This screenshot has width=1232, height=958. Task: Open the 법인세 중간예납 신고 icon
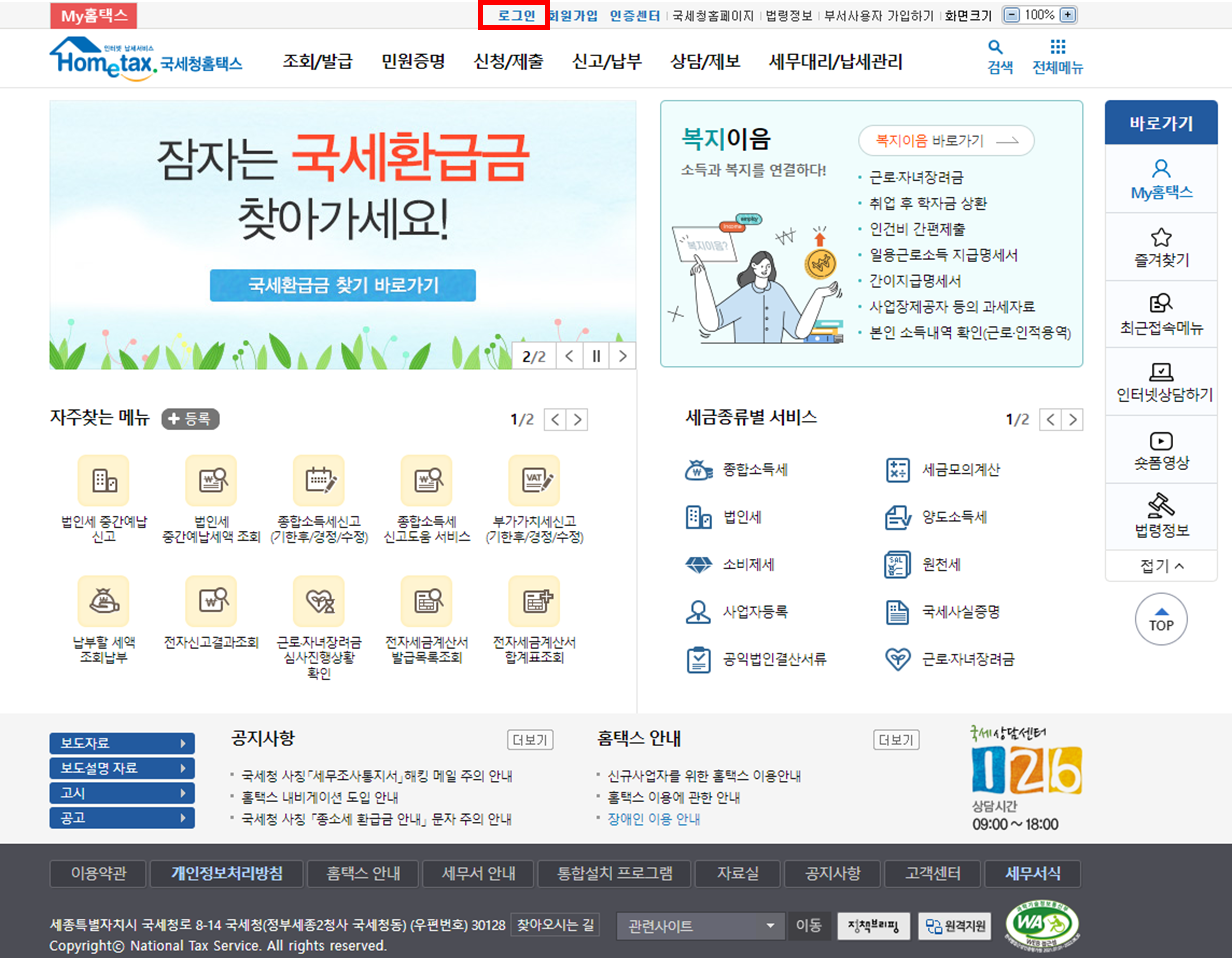click(x=103, y=480)
